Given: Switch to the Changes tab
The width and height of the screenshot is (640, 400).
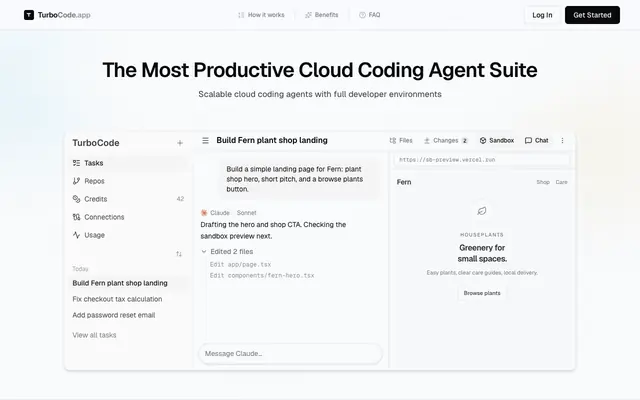Looking at the screenshot, I should 446,140.
